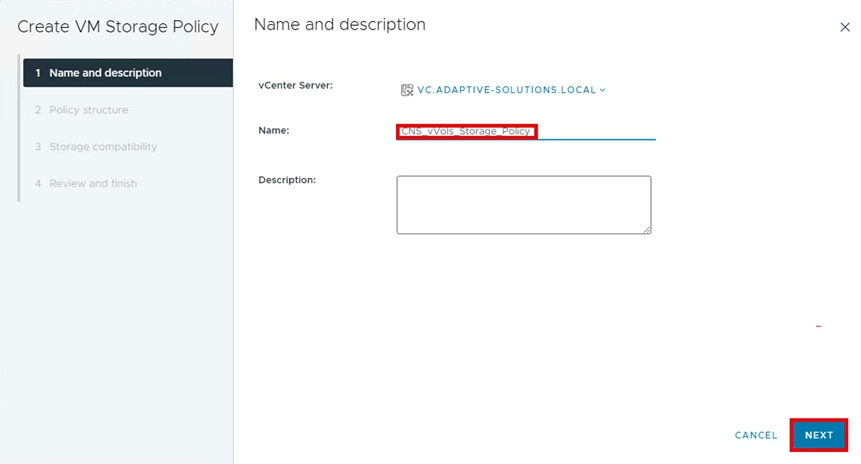Click the Name and description heading
Viewport: 861px width, 464px height.
tap(339, 24)
